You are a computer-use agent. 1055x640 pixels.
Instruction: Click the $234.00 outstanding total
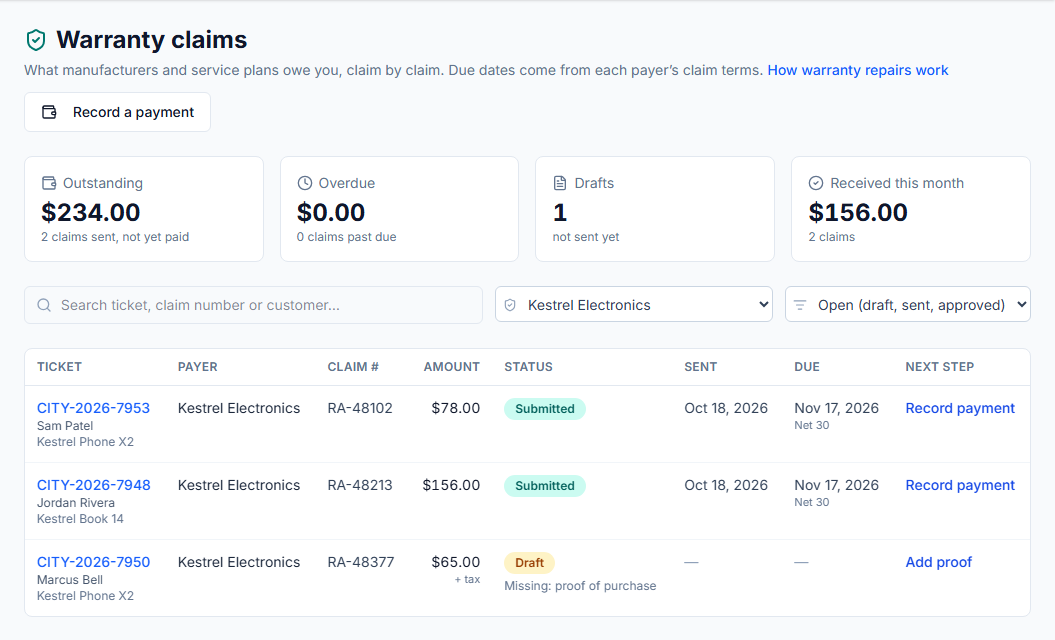[91, 213]
